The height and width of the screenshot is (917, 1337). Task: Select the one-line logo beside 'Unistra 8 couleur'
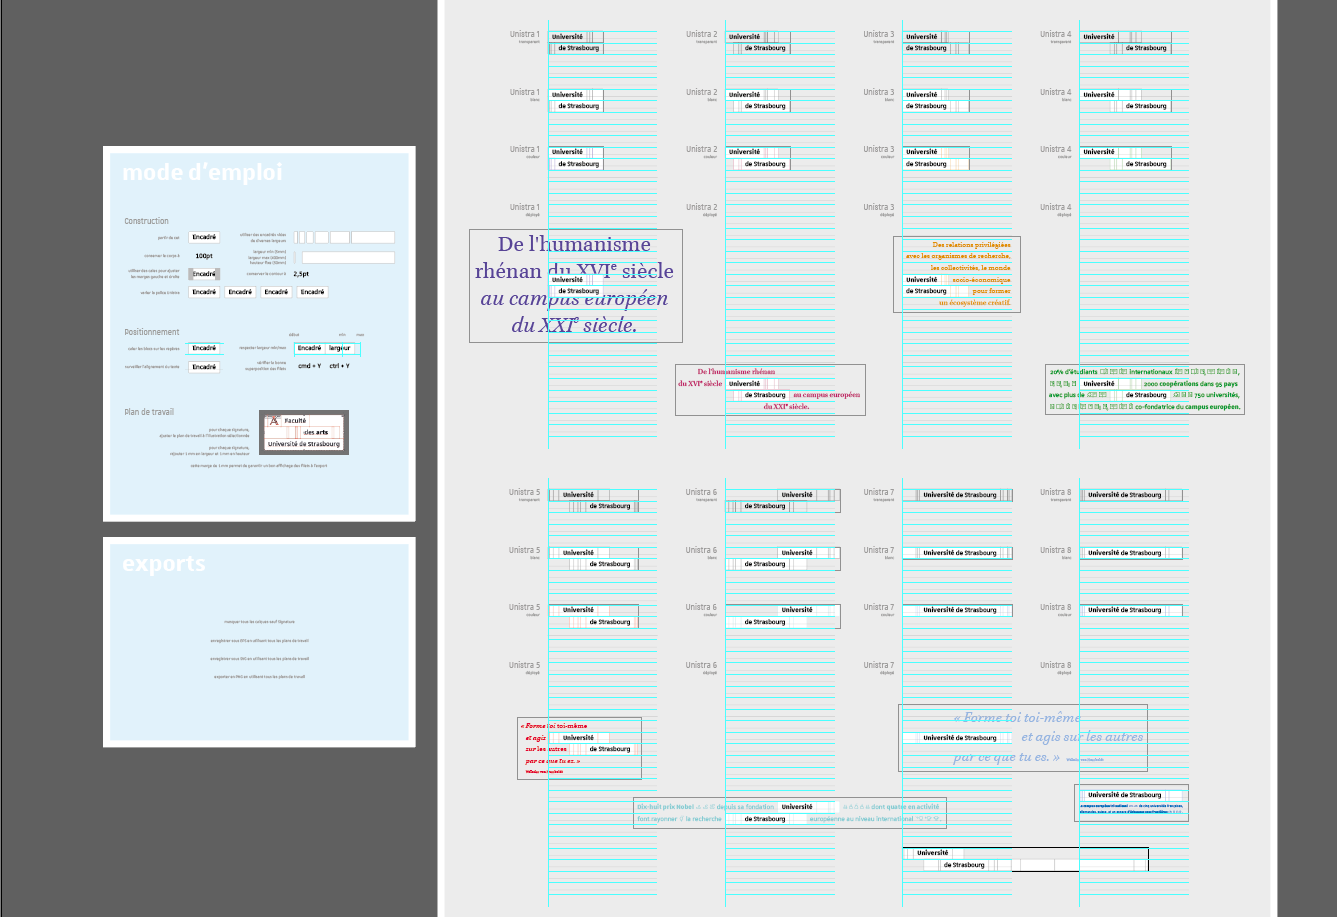1131,610
